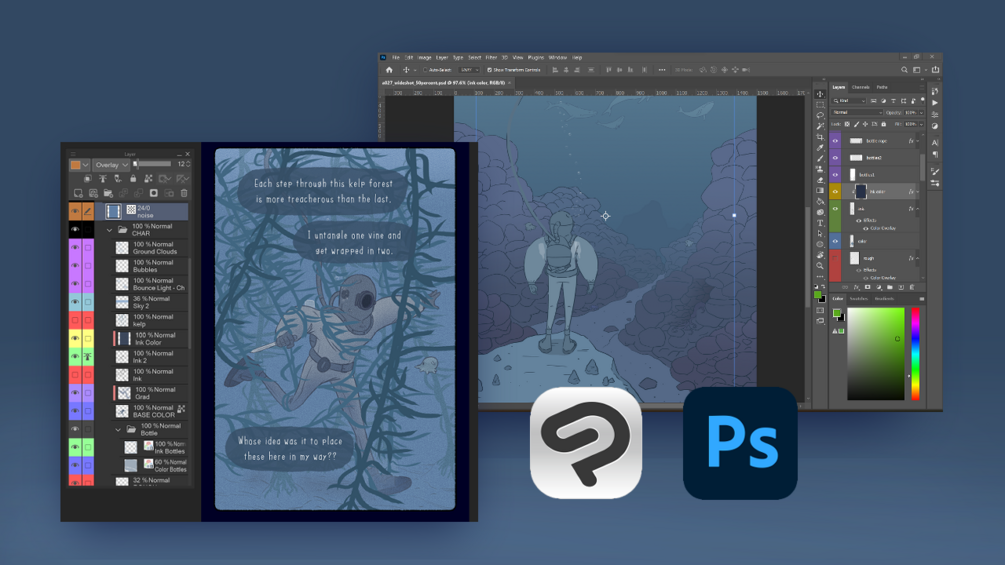Select the Lasso tool in Photoshop
1005x565 pixels.
[820, 115]
